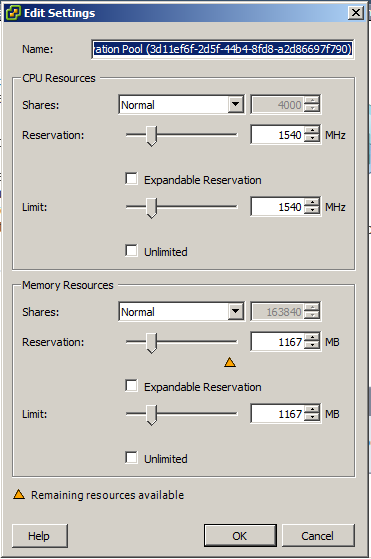Click the OK button
371x559 pixels.
240,536
